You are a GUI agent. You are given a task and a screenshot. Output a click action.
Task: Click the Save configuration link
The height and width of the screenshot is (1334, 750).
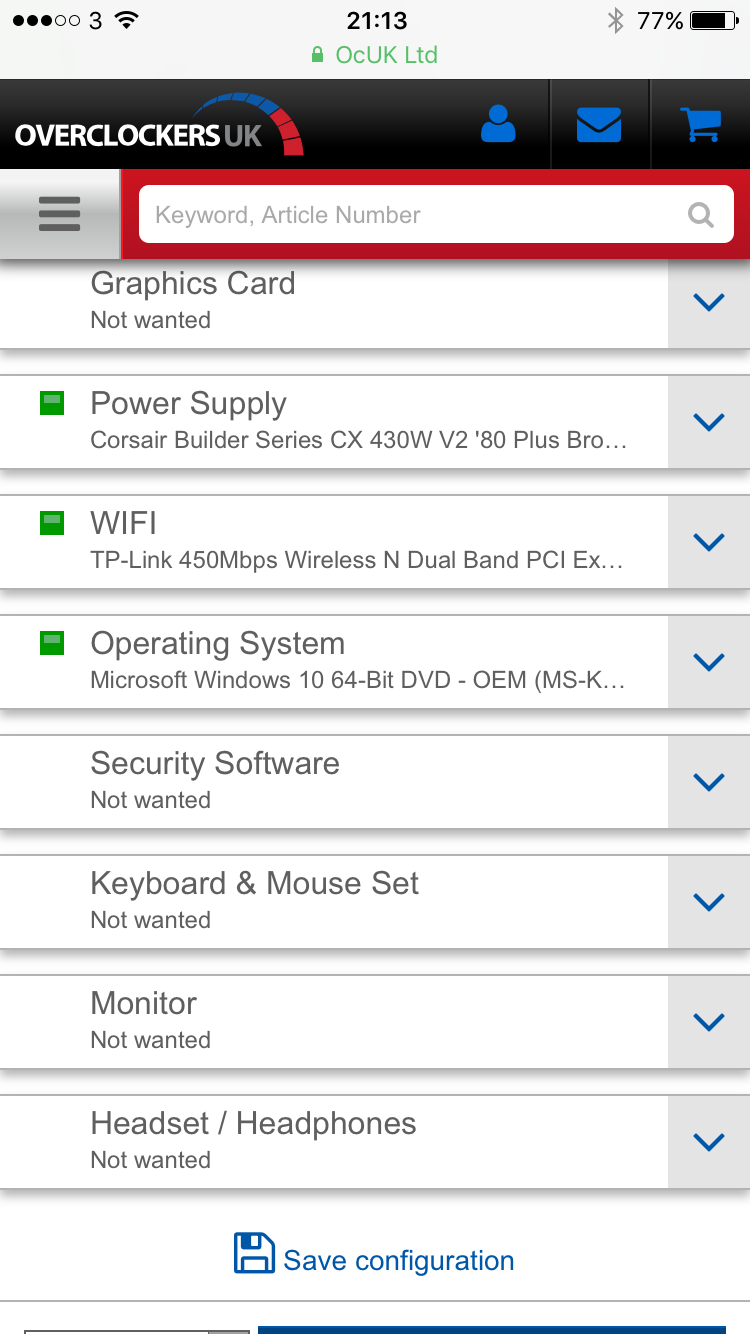[398, 1260]
